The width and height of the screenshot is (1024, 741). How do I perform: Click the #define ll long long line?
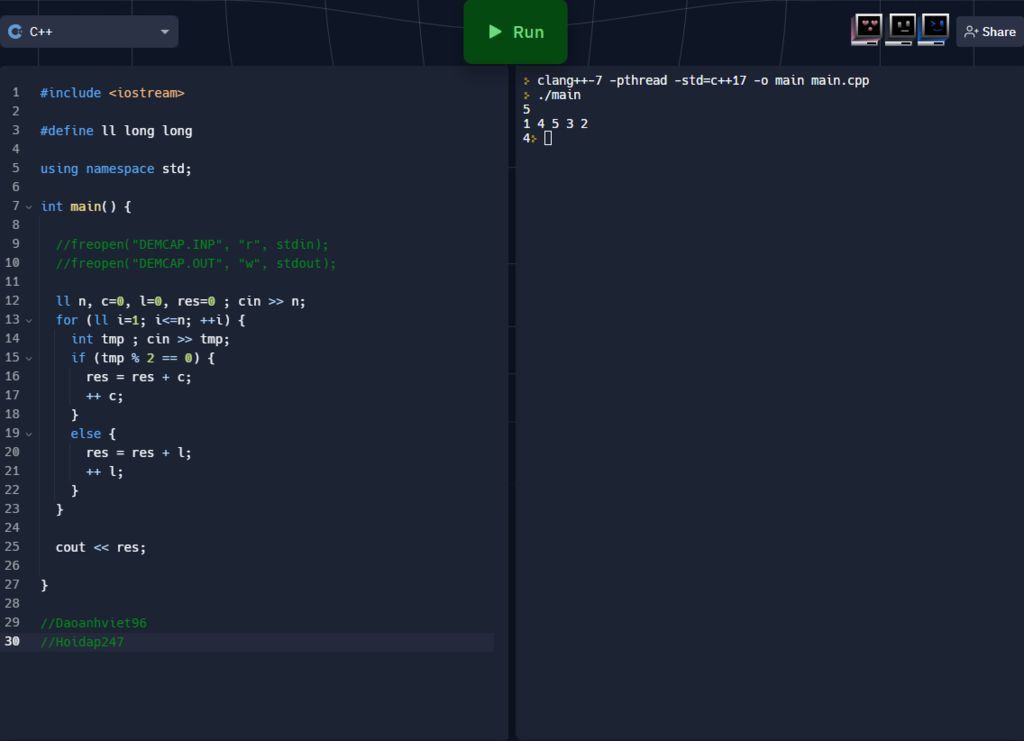point(116,131)
